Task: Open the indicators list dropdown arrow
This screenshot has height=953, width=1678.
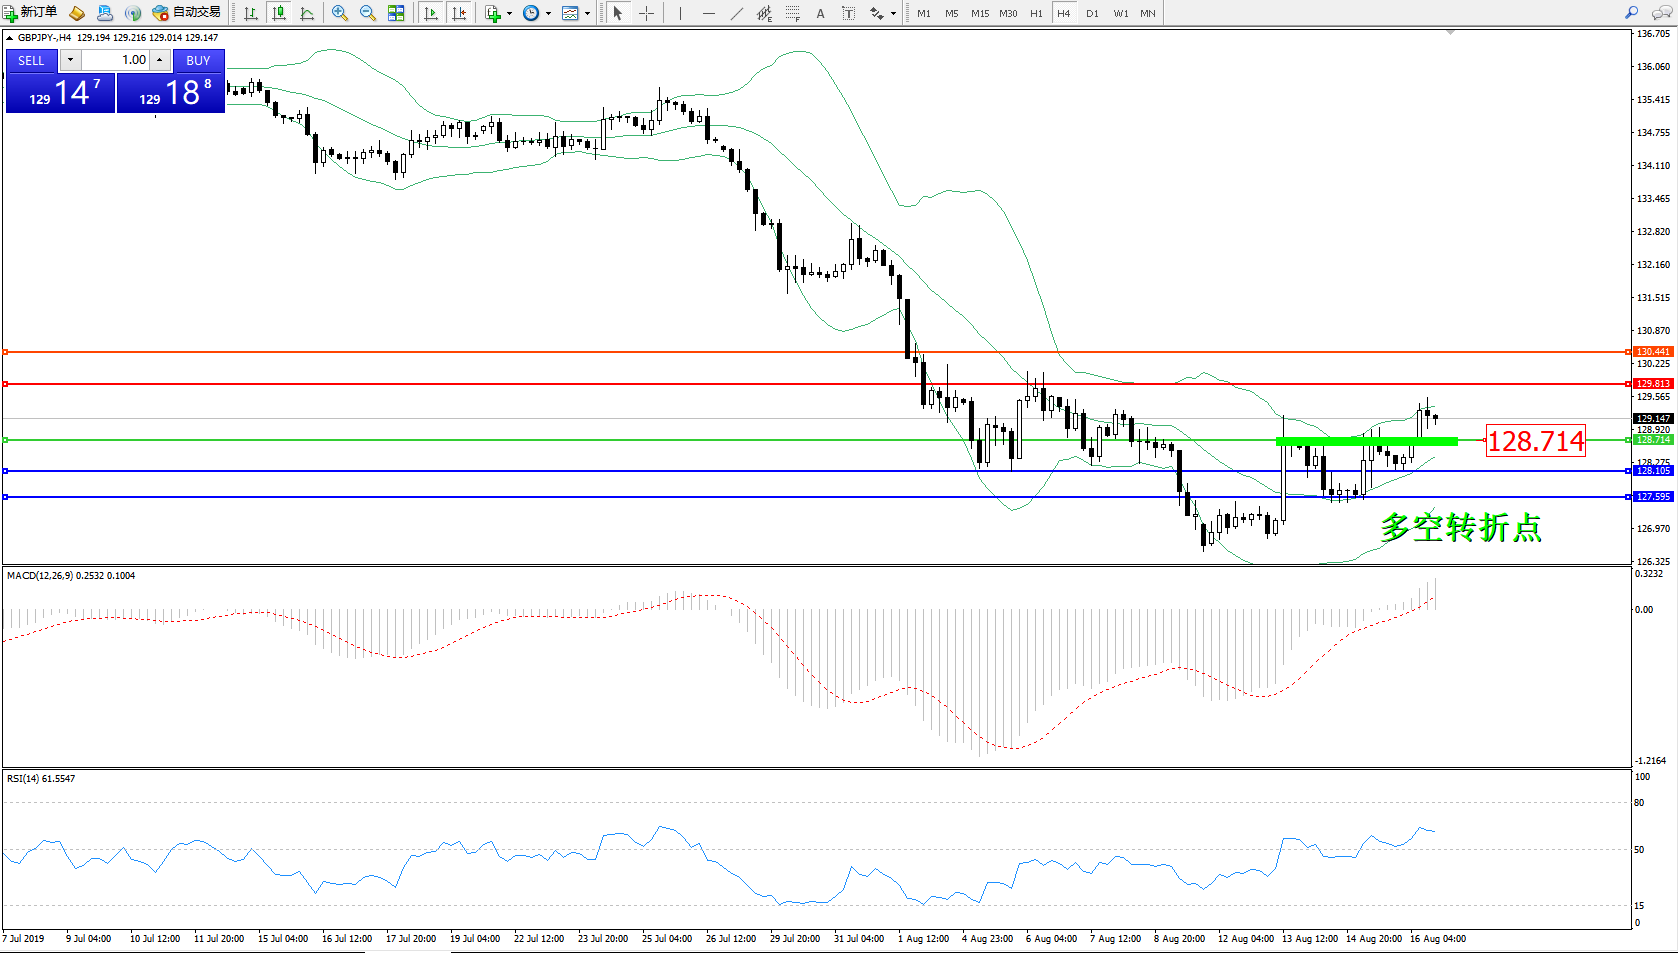Action: [509, 13]
